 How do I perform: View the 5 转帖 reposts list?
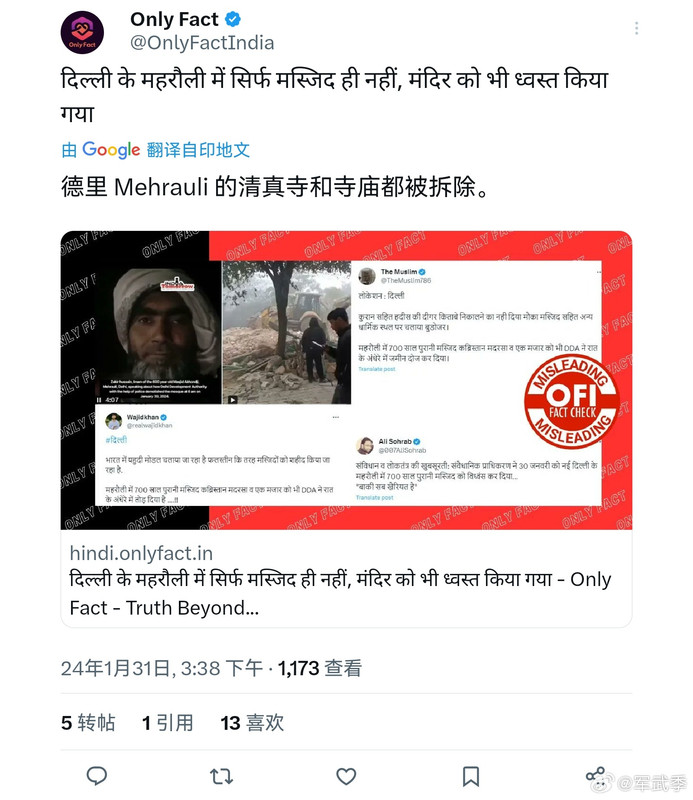point(88,723)
